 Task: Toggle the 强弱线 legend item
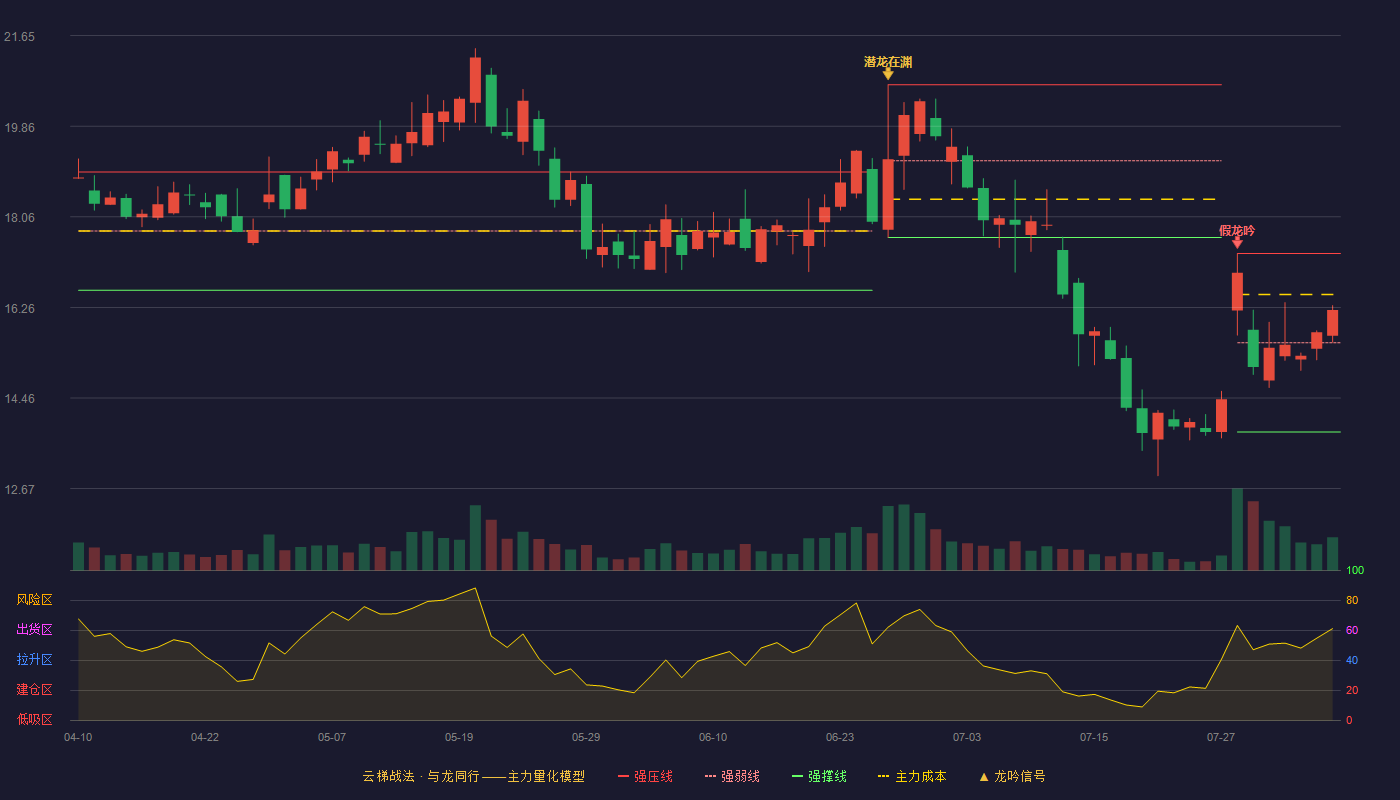[x=732, y=776]
